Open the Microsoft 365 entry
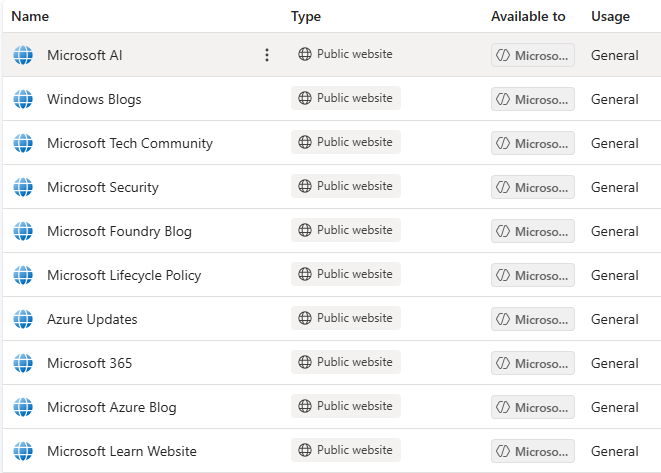Screen dimensions: 661x473 pyautogui.click(x=89, y=363)
